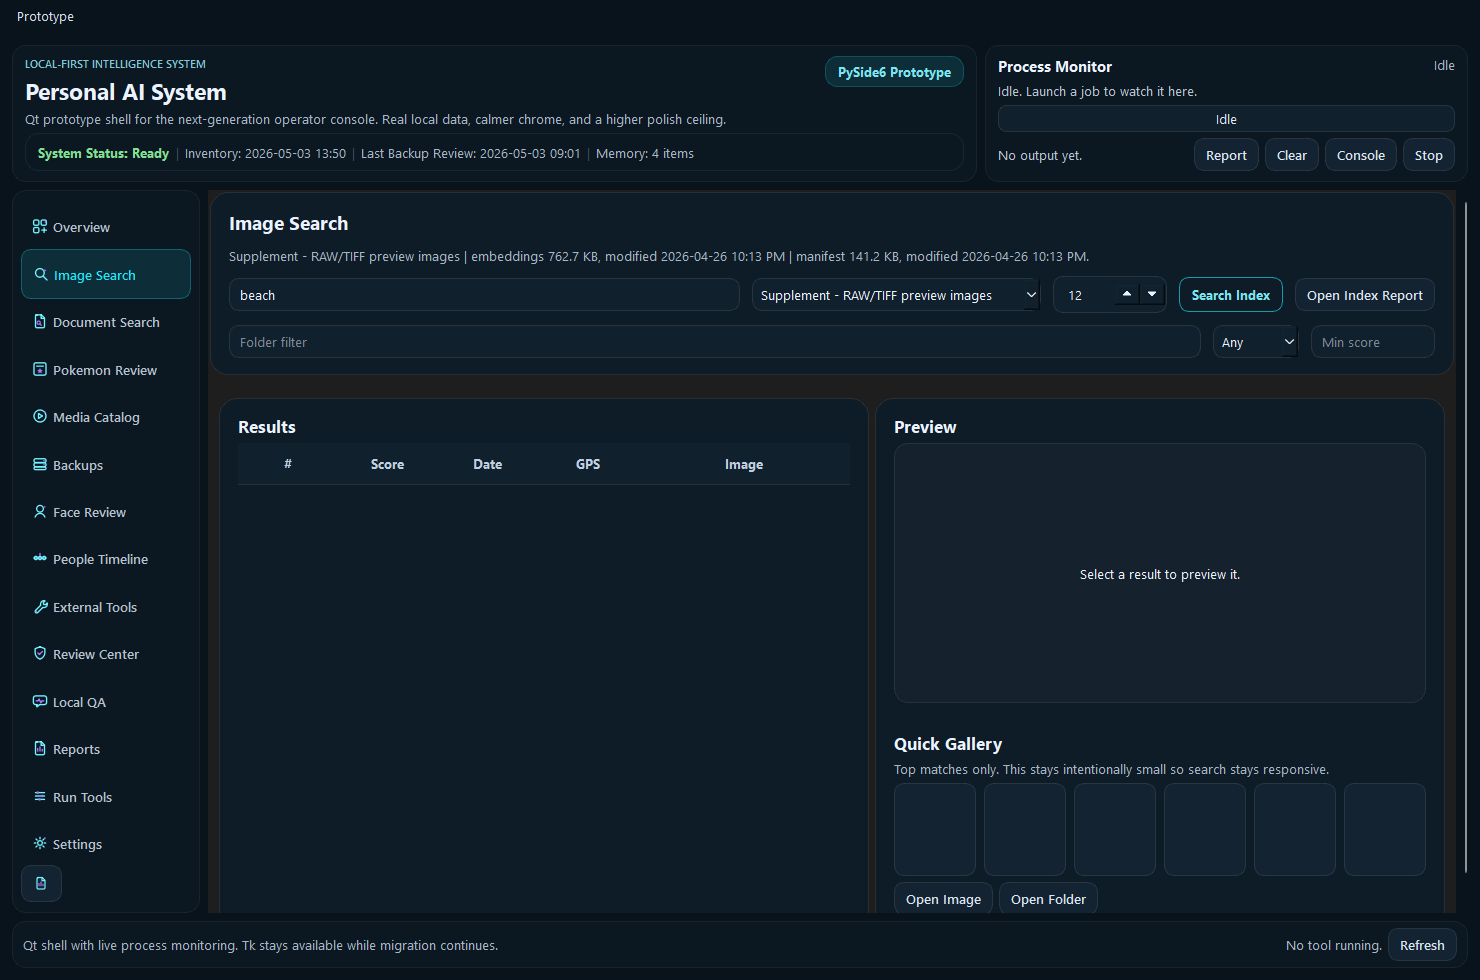Viewport: 1480px width, 980px height.
Task: Clear the Process Monitor output
Action: pyautogui.click(x=1292, y=155)
